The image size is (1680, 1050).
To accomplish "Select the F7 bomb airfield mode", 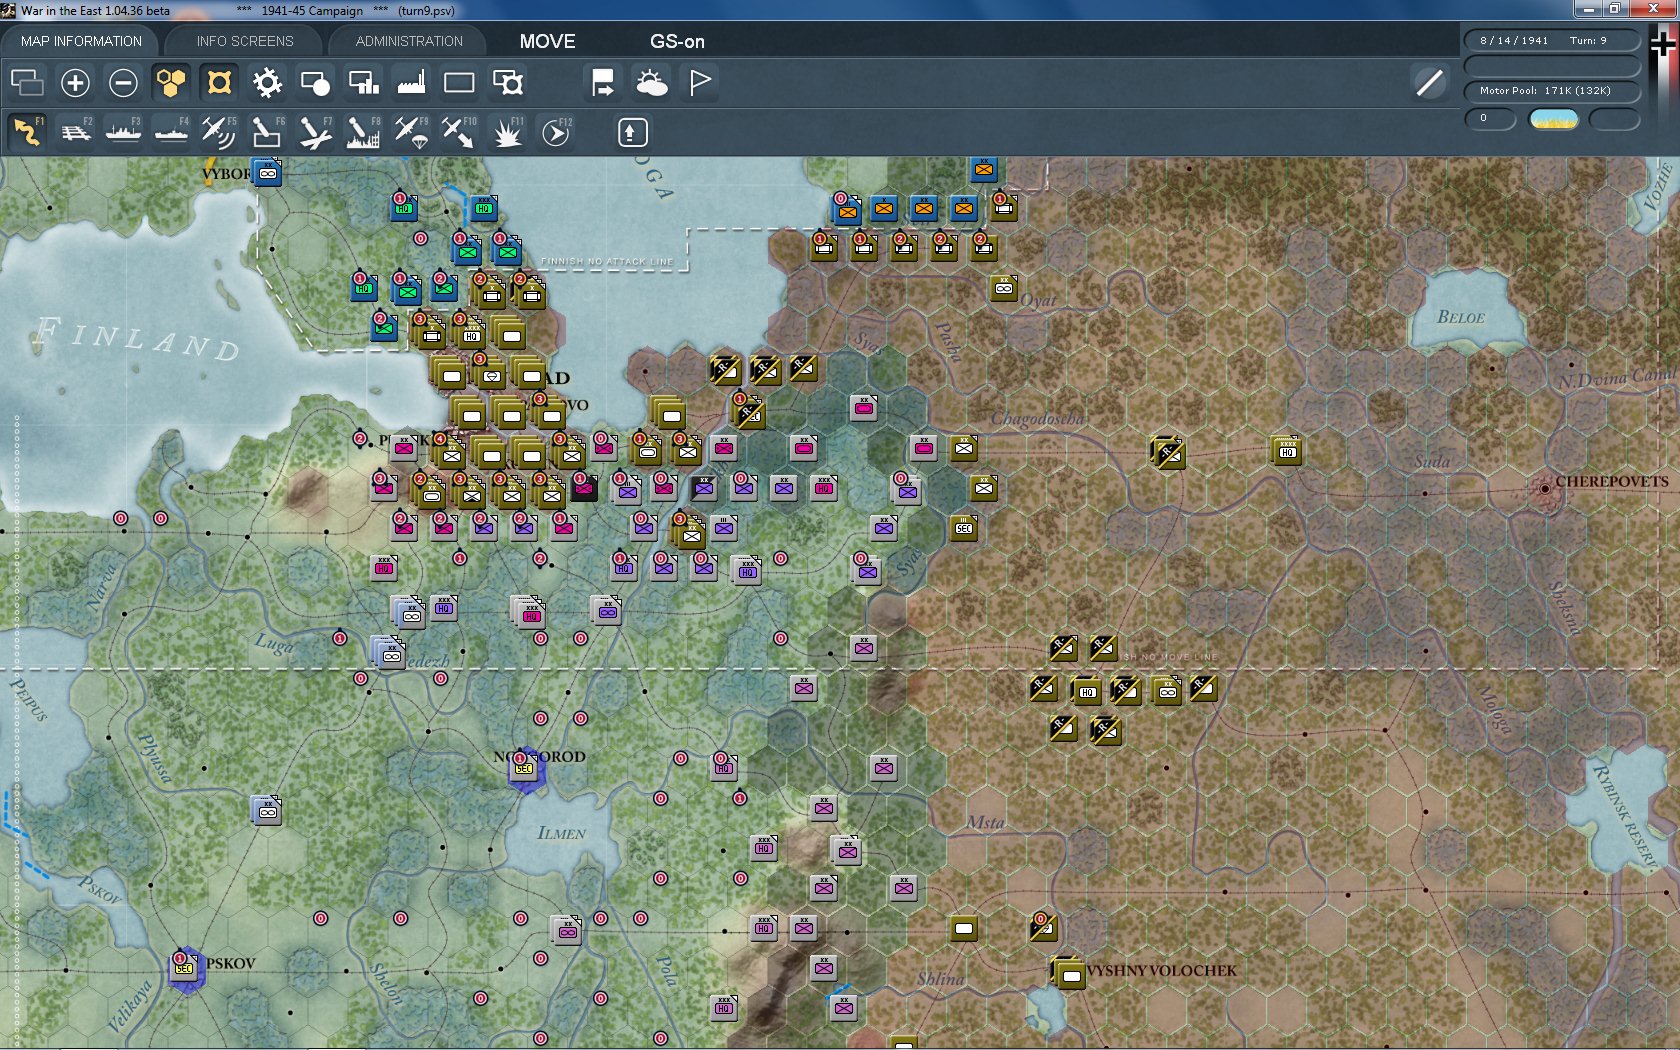I will tap(315, 131).
